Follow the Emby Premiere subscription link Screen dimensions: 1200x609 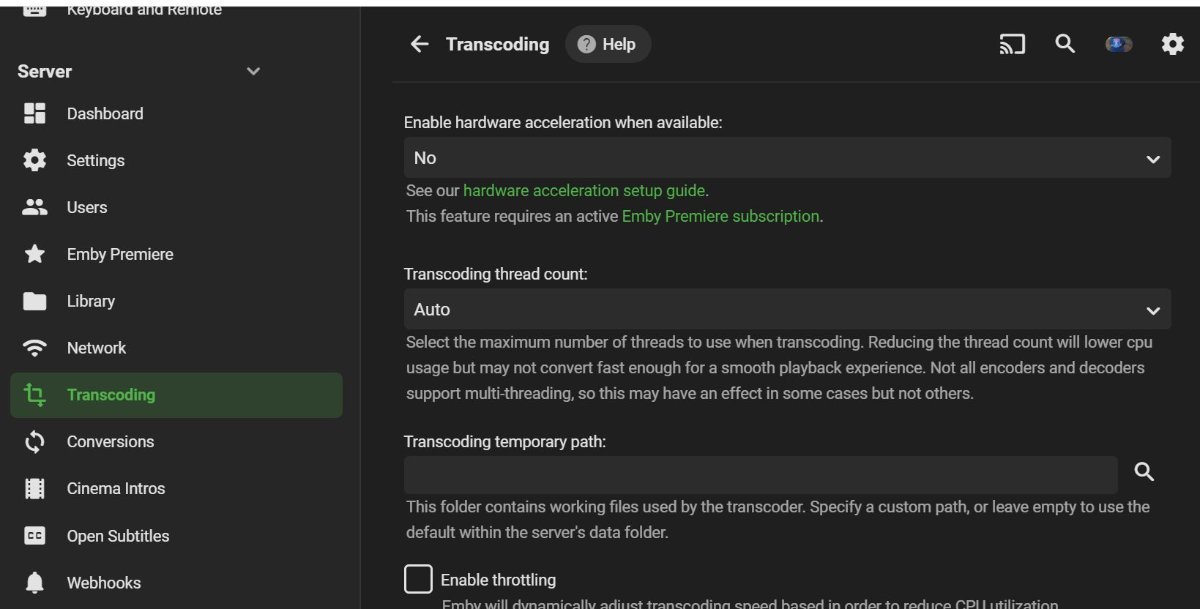(720, 216)
